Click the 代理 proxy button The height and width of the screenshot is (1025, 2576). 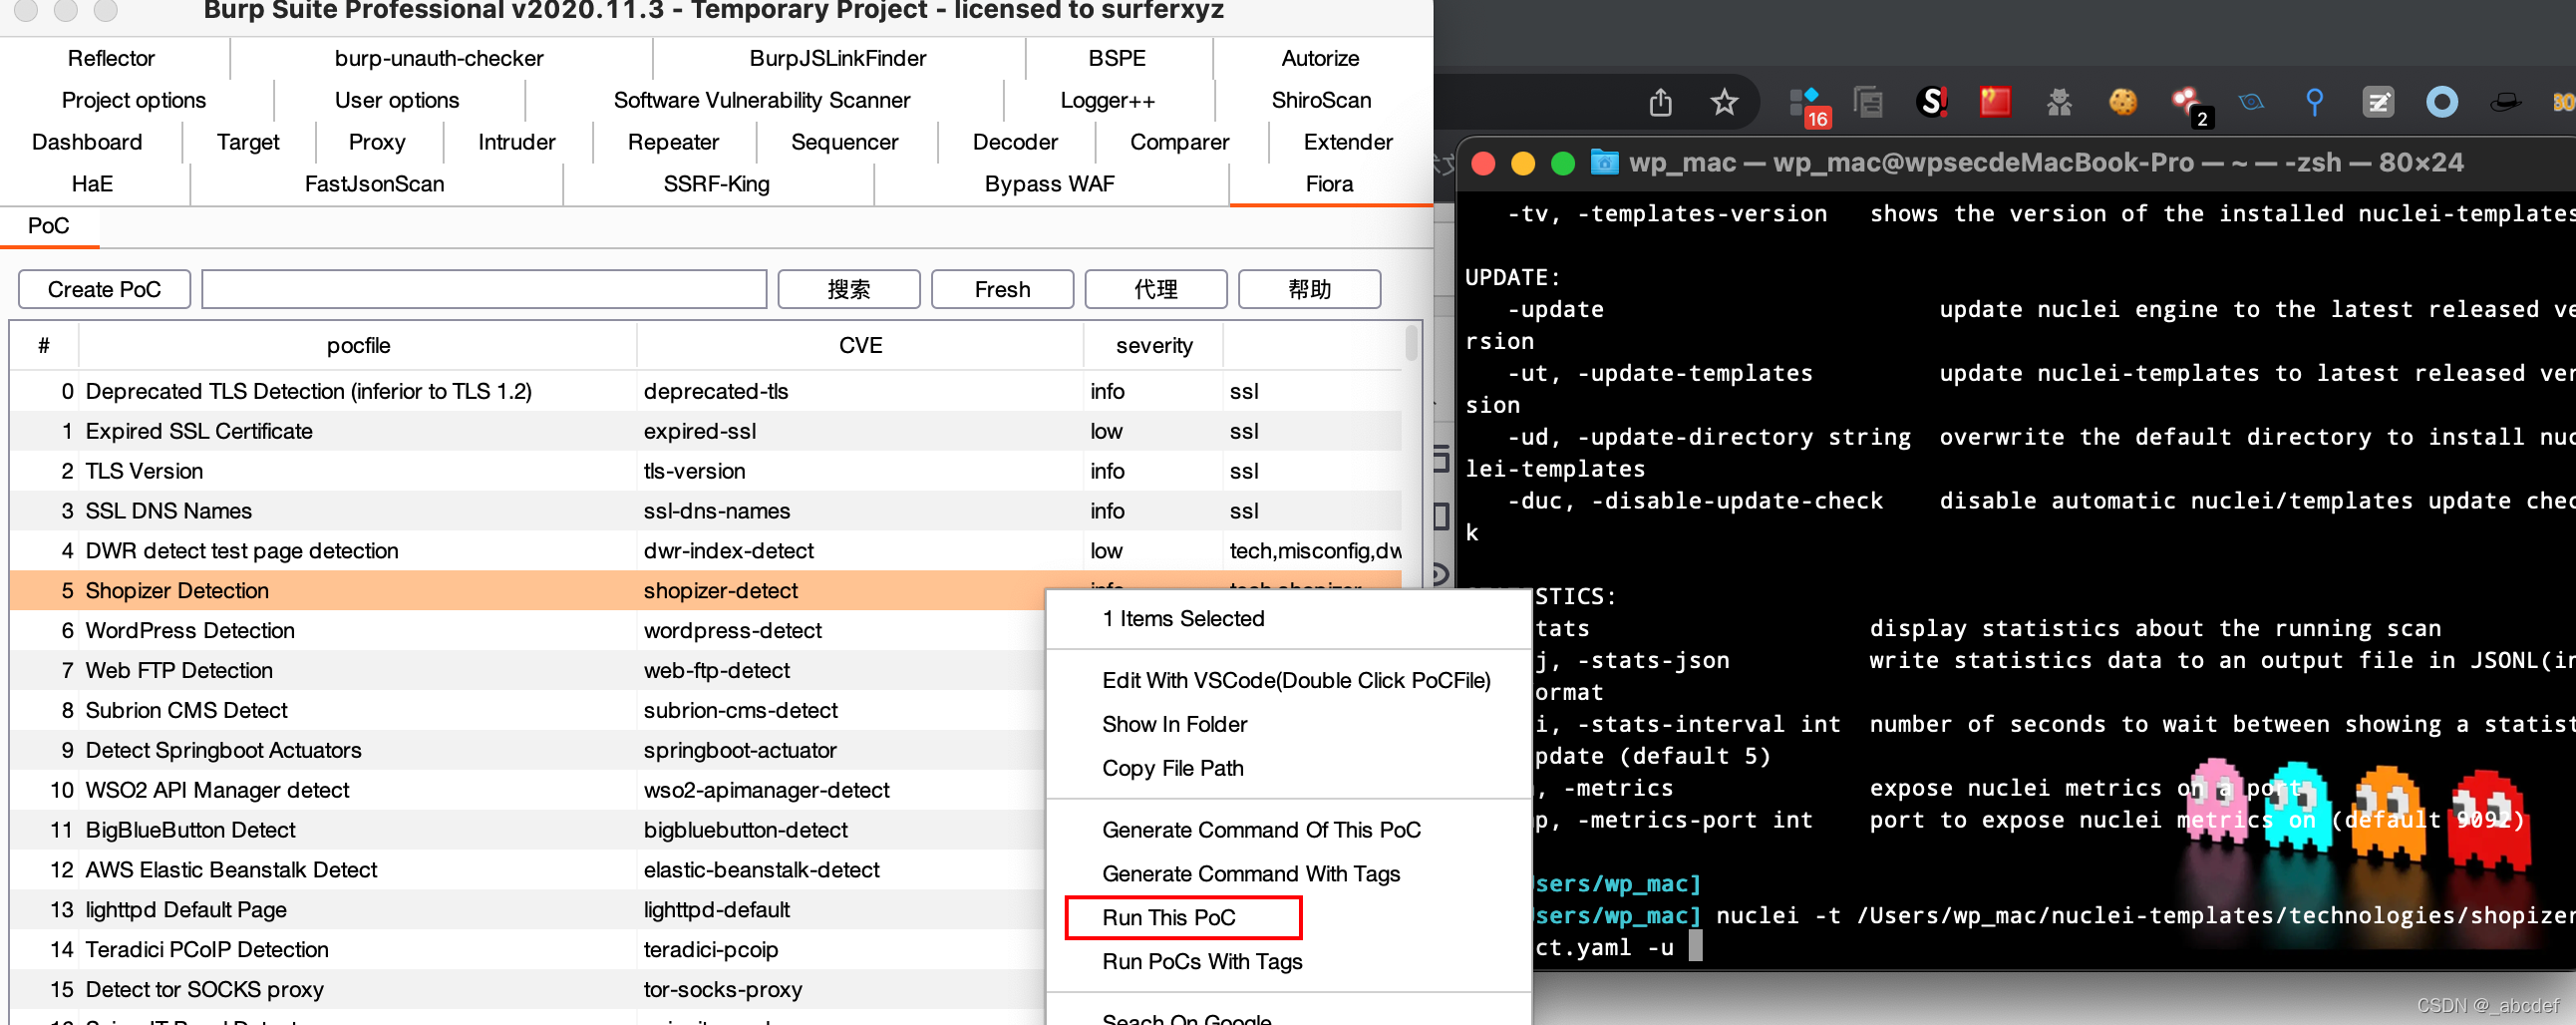pos(1156,290)
